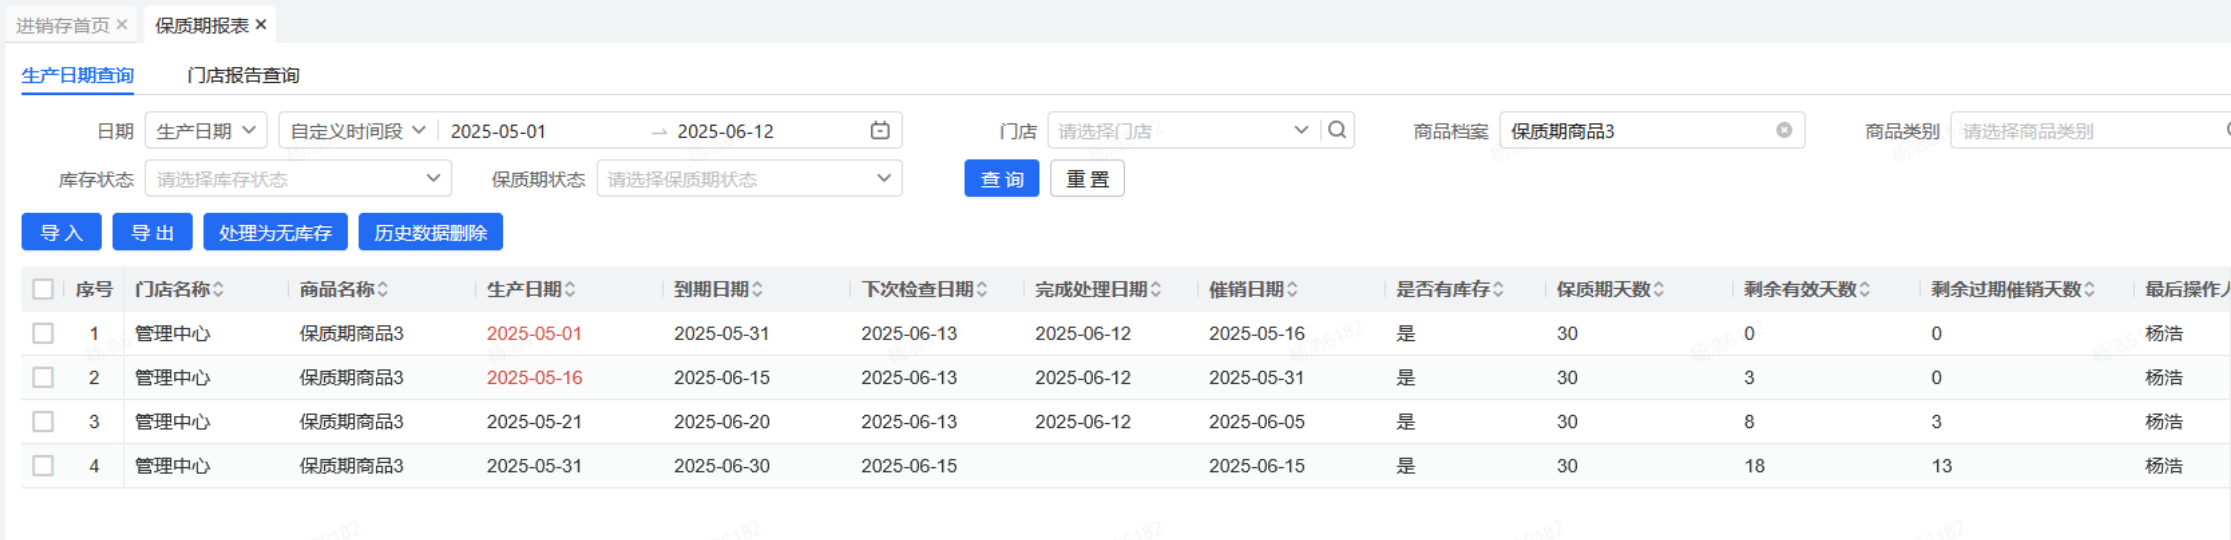Select red production date 2025-05-01 cell

tap(534, 333)
